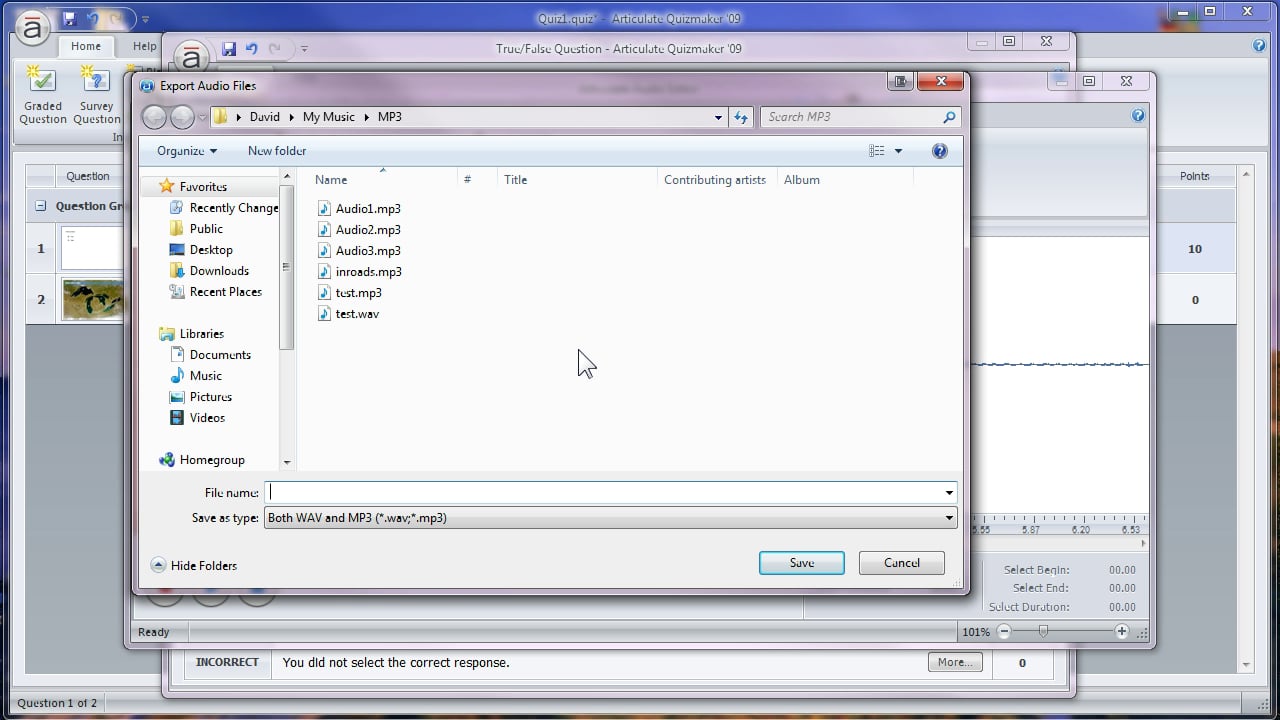1280x720 pixels.
Task: Insert a Survey Question from ribbon
Action: pos(97,96)
